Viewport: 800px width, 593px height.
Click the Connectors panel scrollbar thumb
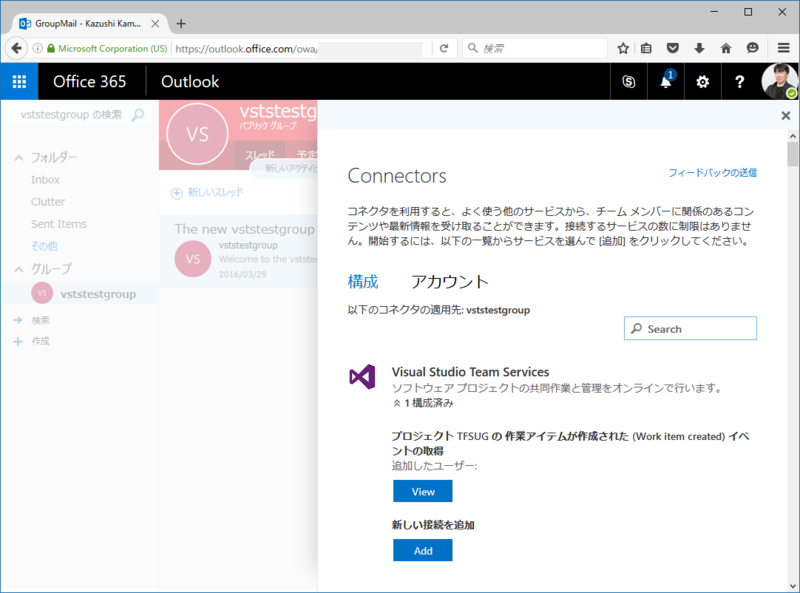pyautogui.click(x=792, y=154)
